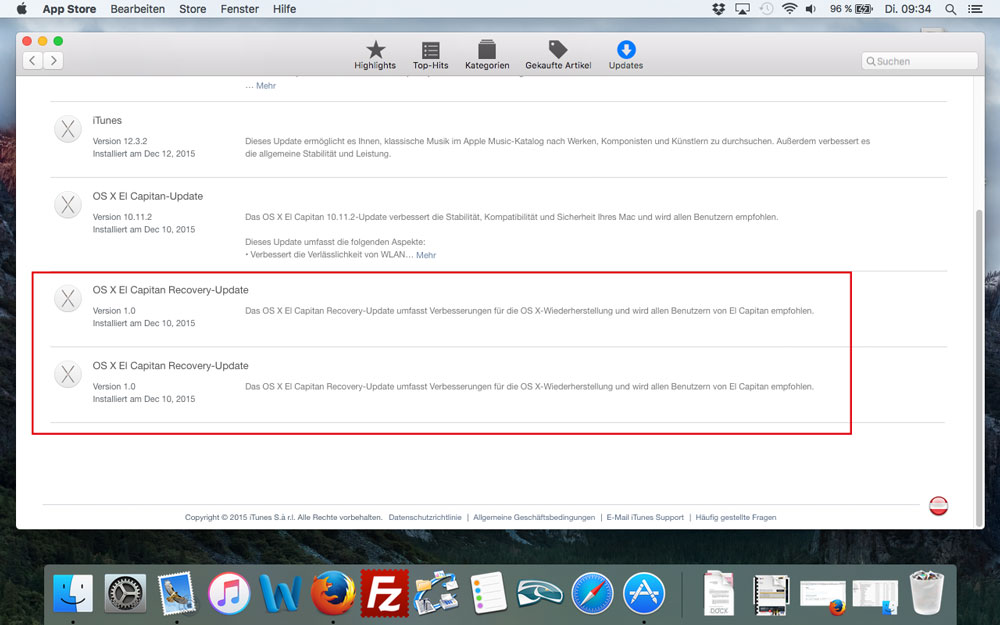Expand Mehr link in El Capitan-Update description

pos(426,255)
